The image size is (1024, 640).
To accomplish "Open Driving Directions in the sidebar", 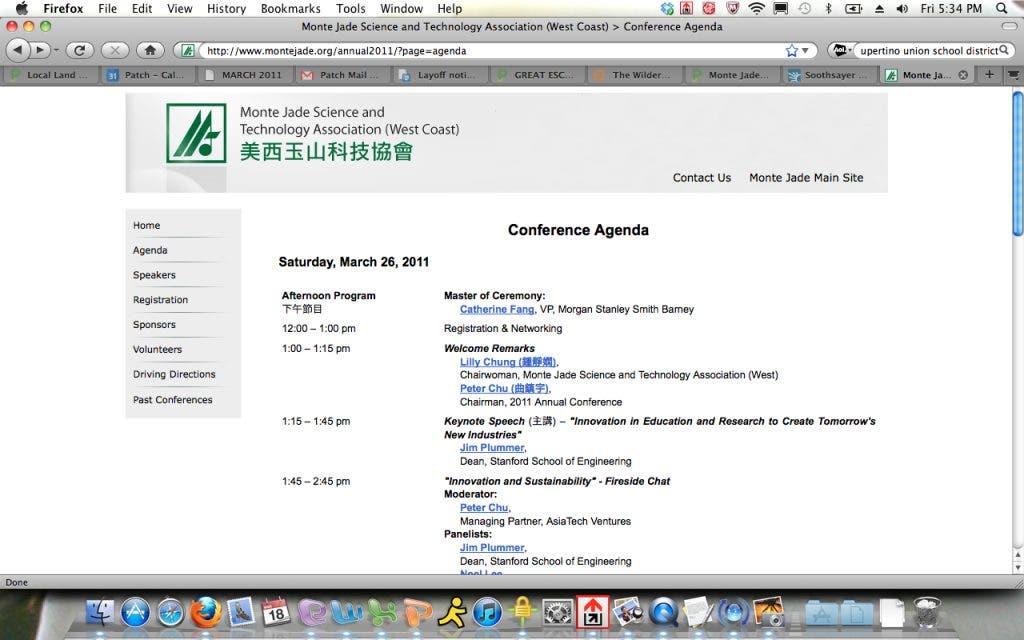I will point(174,374).
